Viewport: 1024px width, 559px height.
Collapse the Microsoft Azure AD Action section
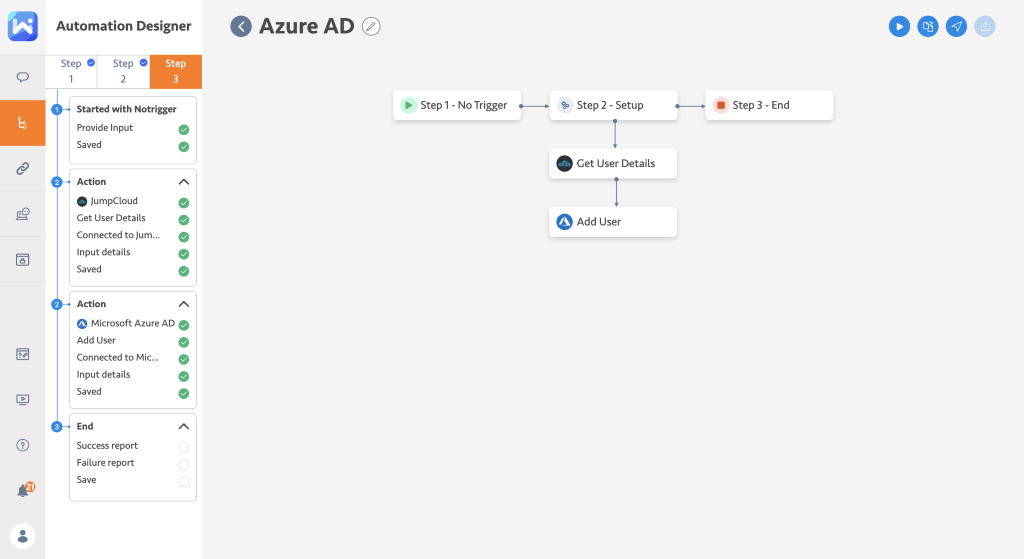(184, 304)
